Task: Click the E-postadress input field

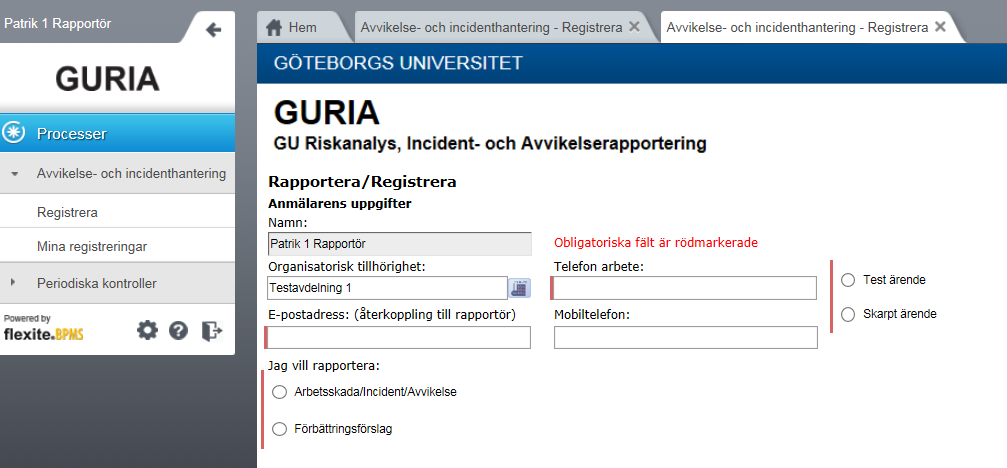Action: pyautogui.click(x=399, y=337)
